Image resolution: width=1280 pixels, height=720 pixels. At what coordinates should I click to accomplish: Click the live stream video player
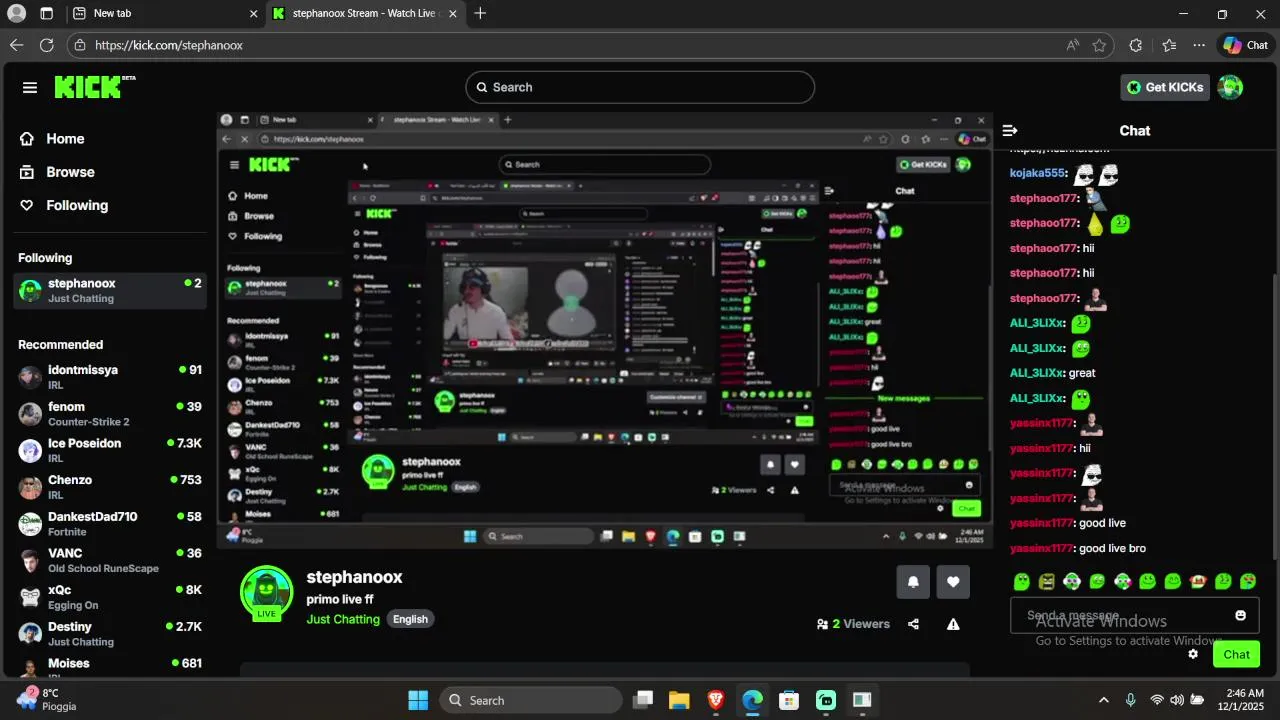pyautogui.click(x=604, y=329)
